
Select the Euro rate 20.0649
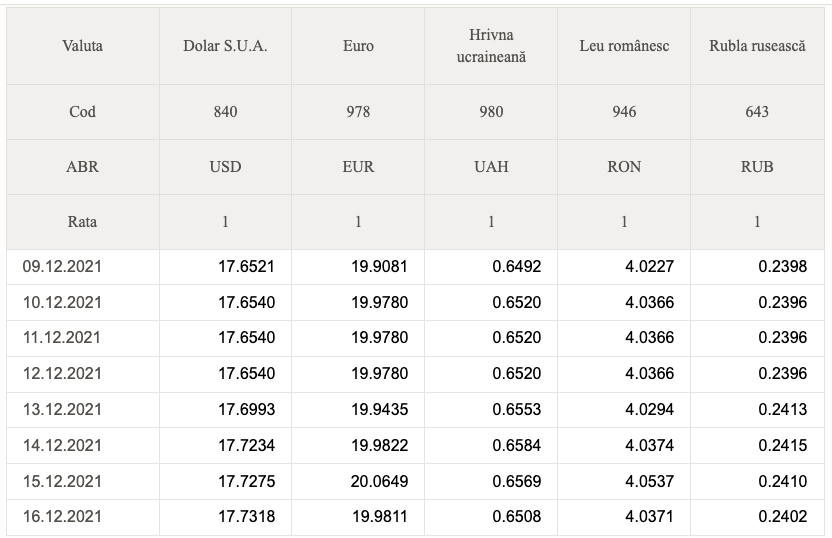(379, 481)
